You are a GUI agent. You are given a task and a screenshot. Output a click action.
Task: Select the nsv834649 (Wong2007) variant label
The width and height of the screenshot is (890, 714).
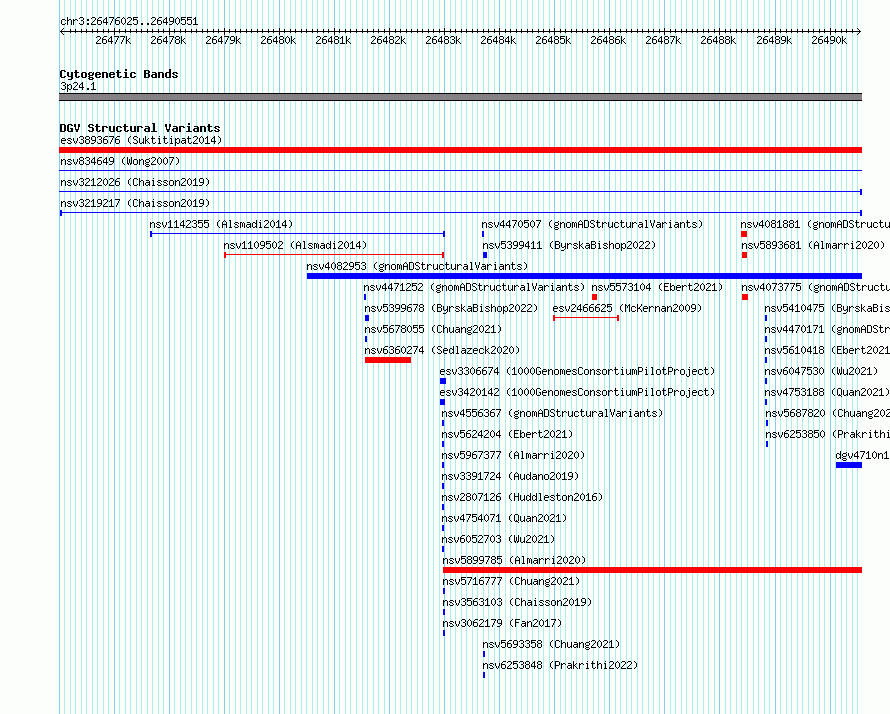(120, 161)
